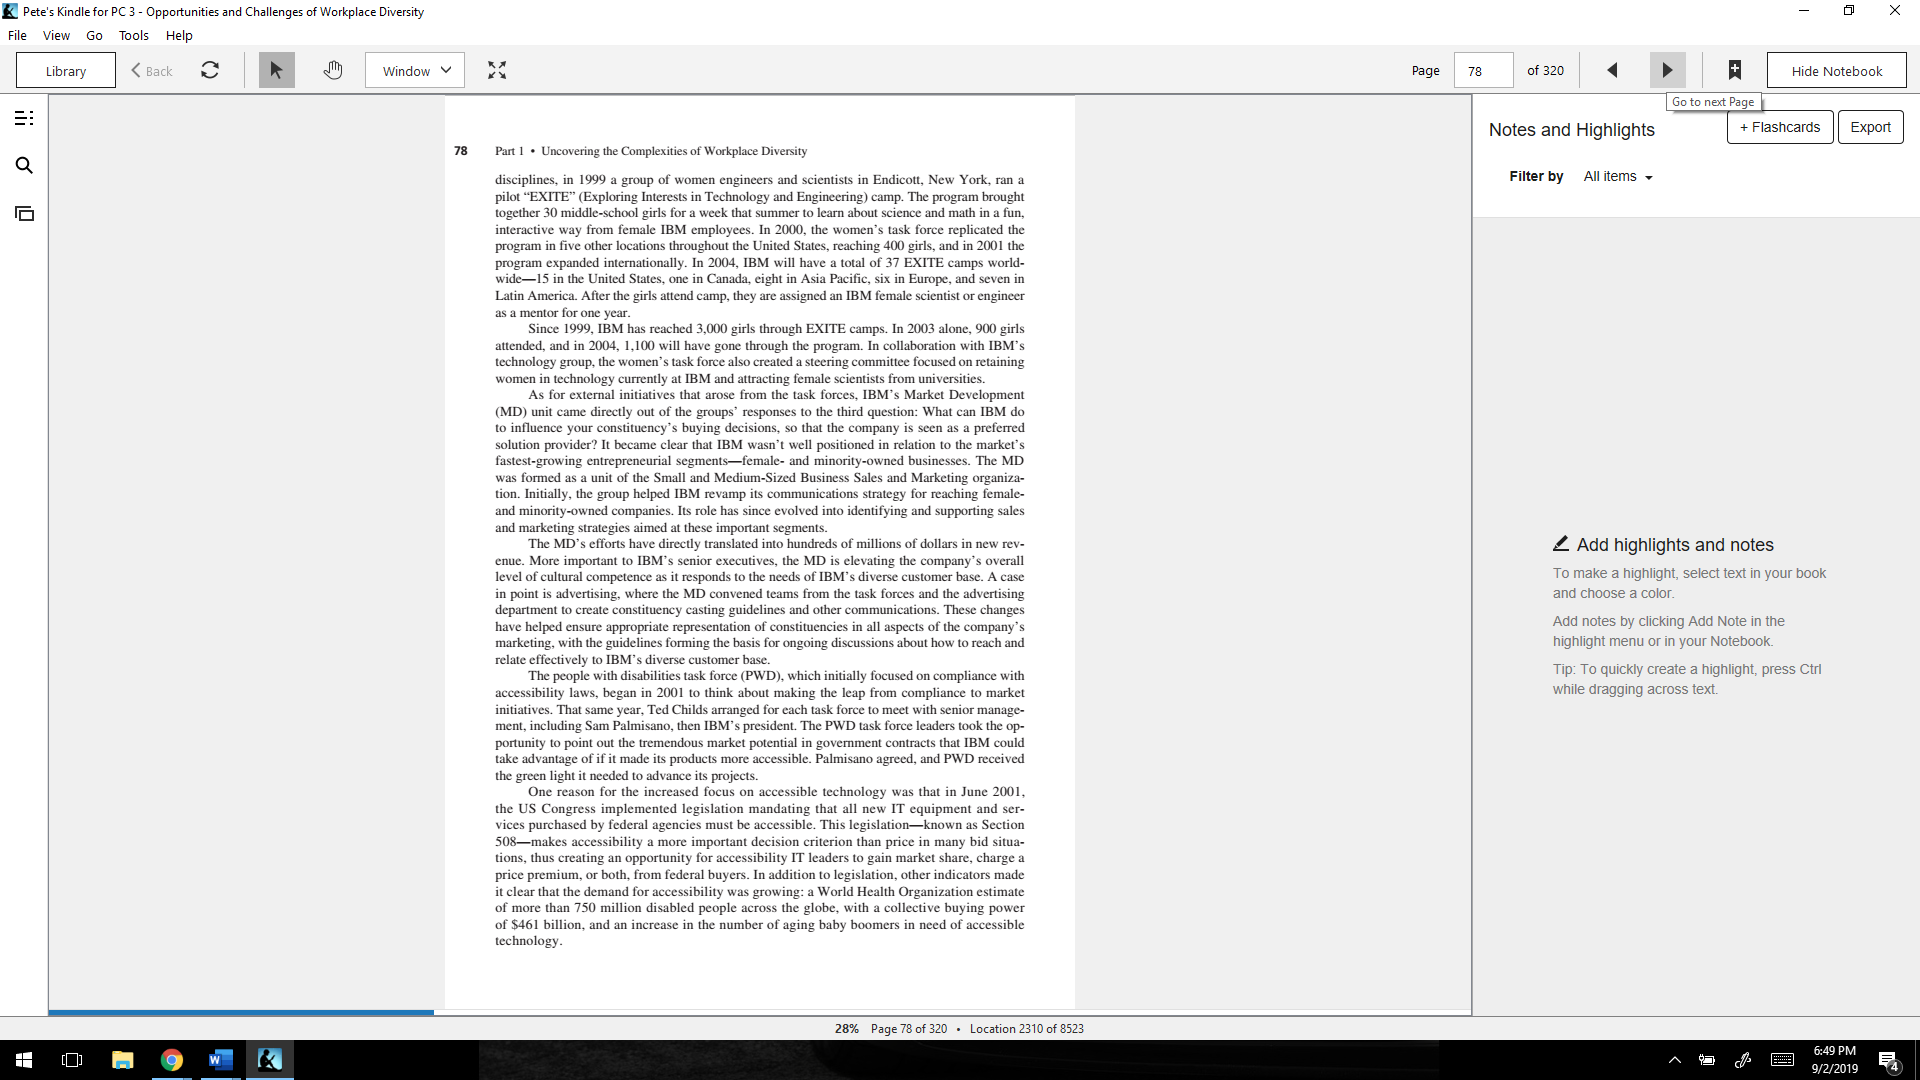Click the '28%' progress text
This screenshot has width=1920, height=1080.
tap(847, 1029)
